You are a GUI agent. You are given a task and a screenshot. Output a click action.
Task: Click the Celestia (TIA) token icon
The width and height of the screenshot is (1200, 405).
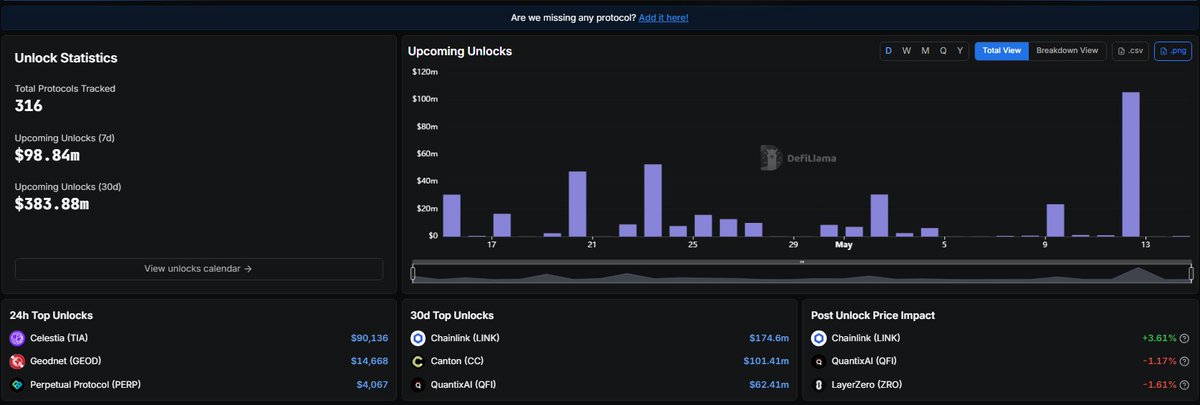pyautogui.click(x=17, y=338)
